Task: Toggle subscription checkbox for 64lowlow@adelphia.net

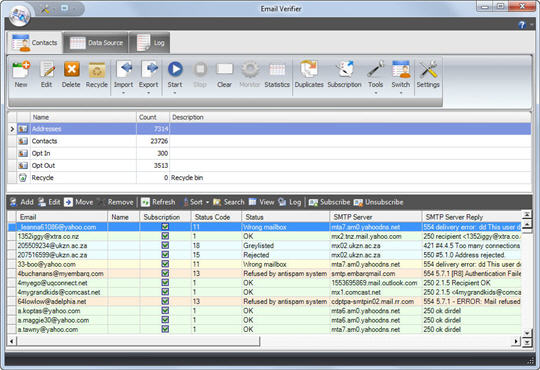Action: tap(165, 301)
